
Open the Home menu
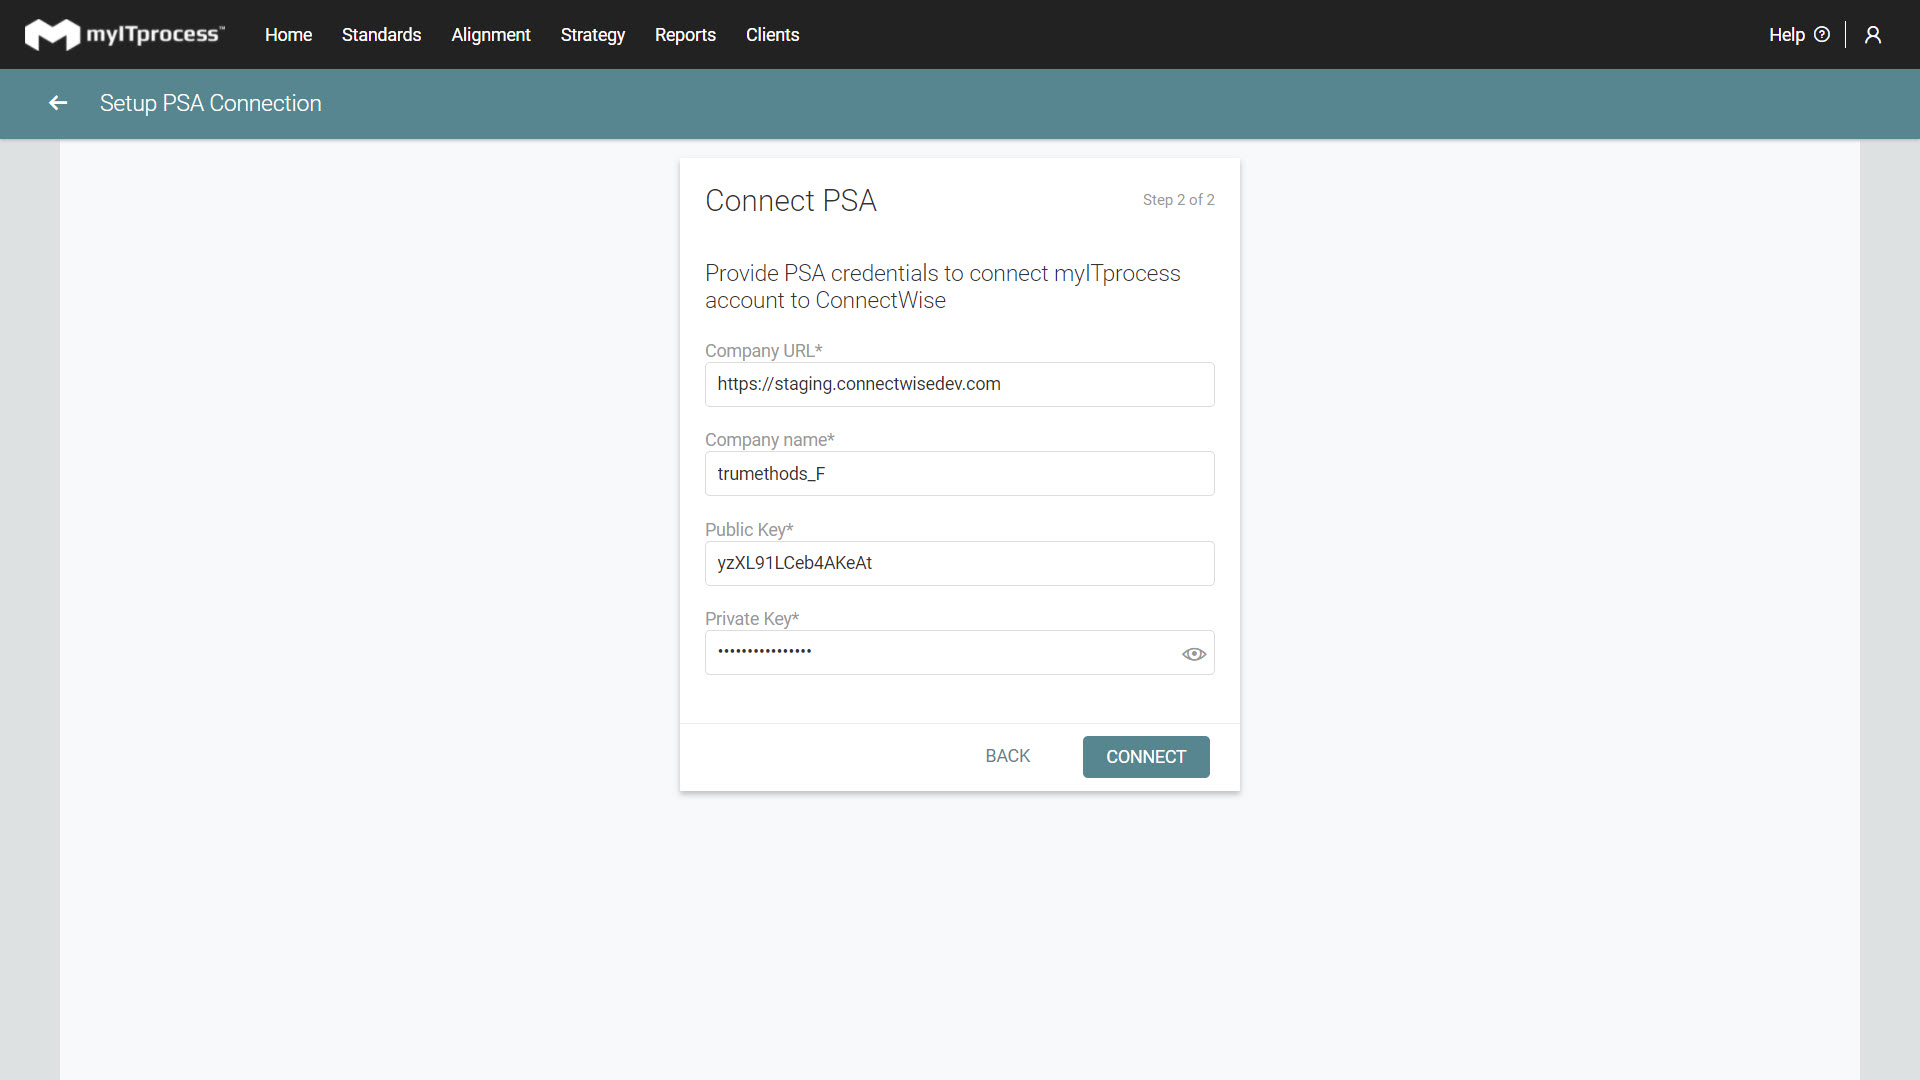(288, 35)
